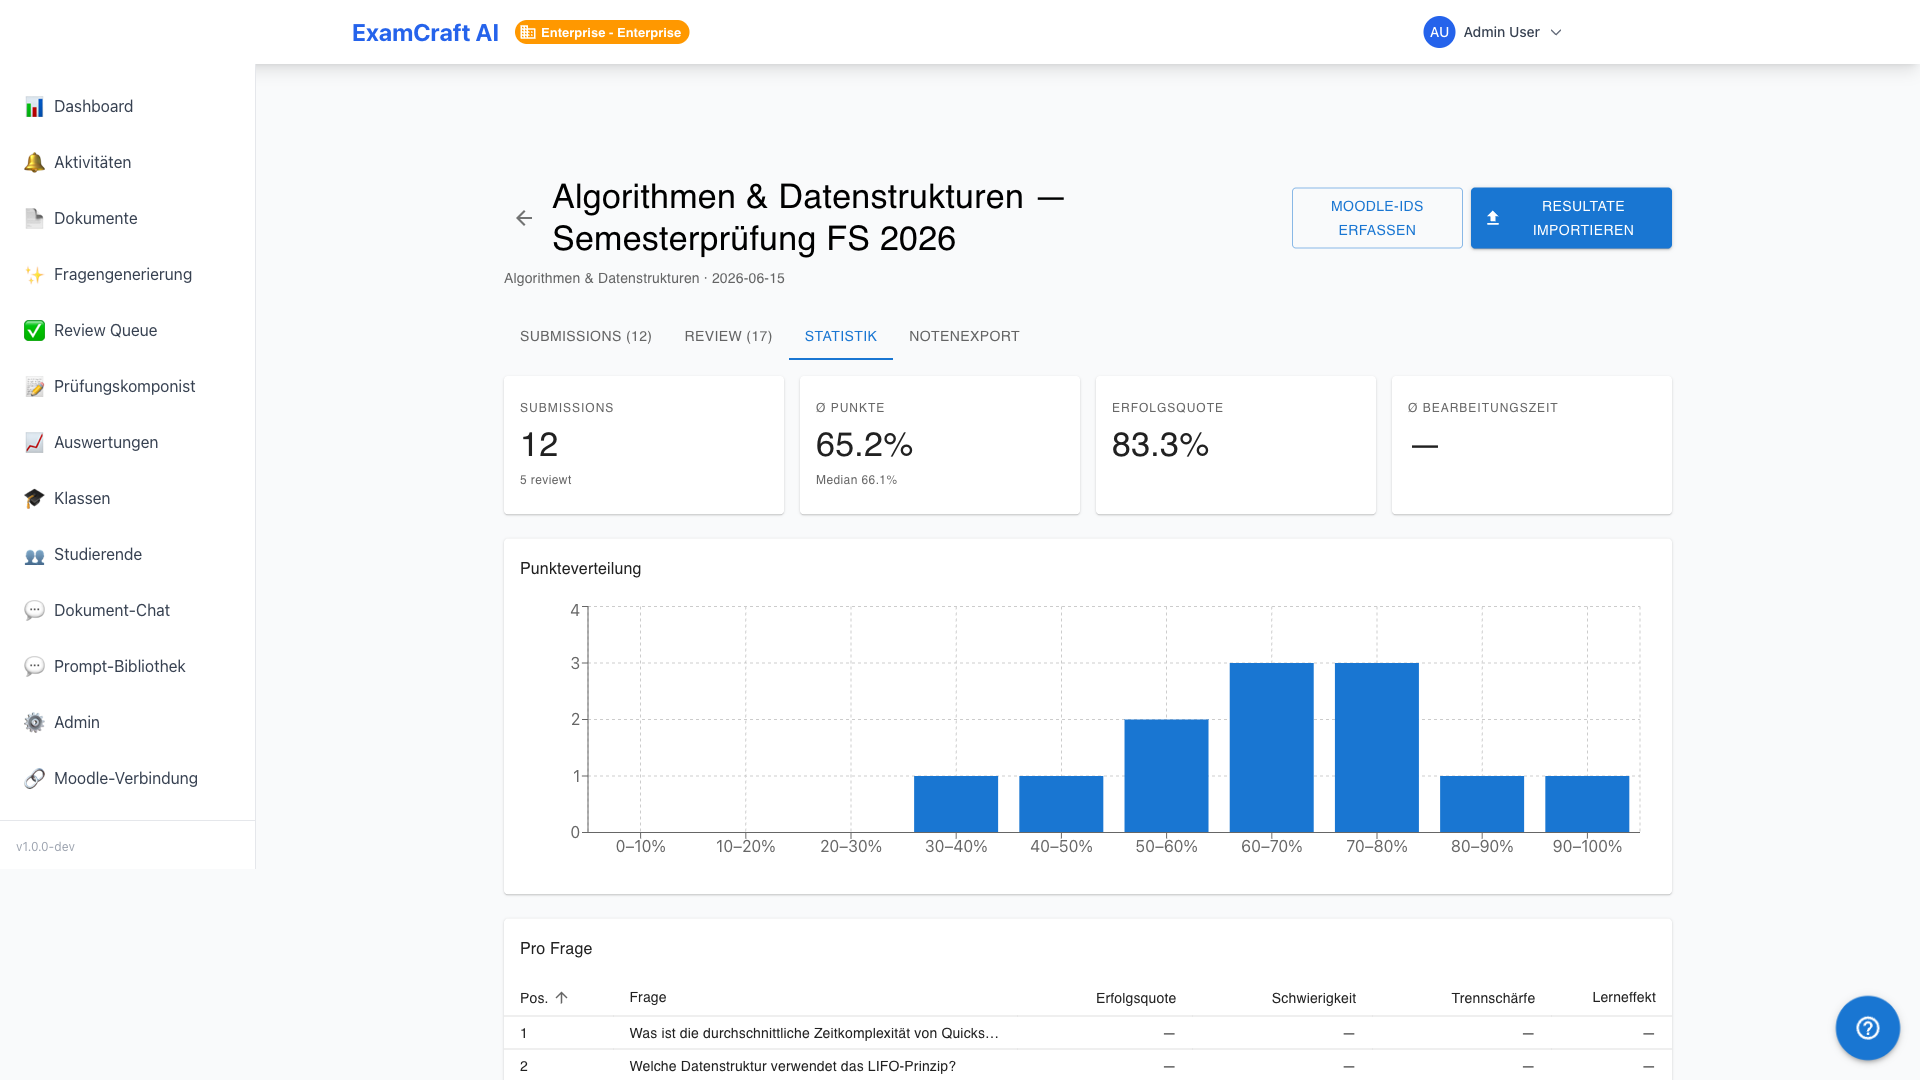This screenshot has height=1080, width=1920.
Task: Click the 80–90% histogram bar
Action: point(1482,804)
